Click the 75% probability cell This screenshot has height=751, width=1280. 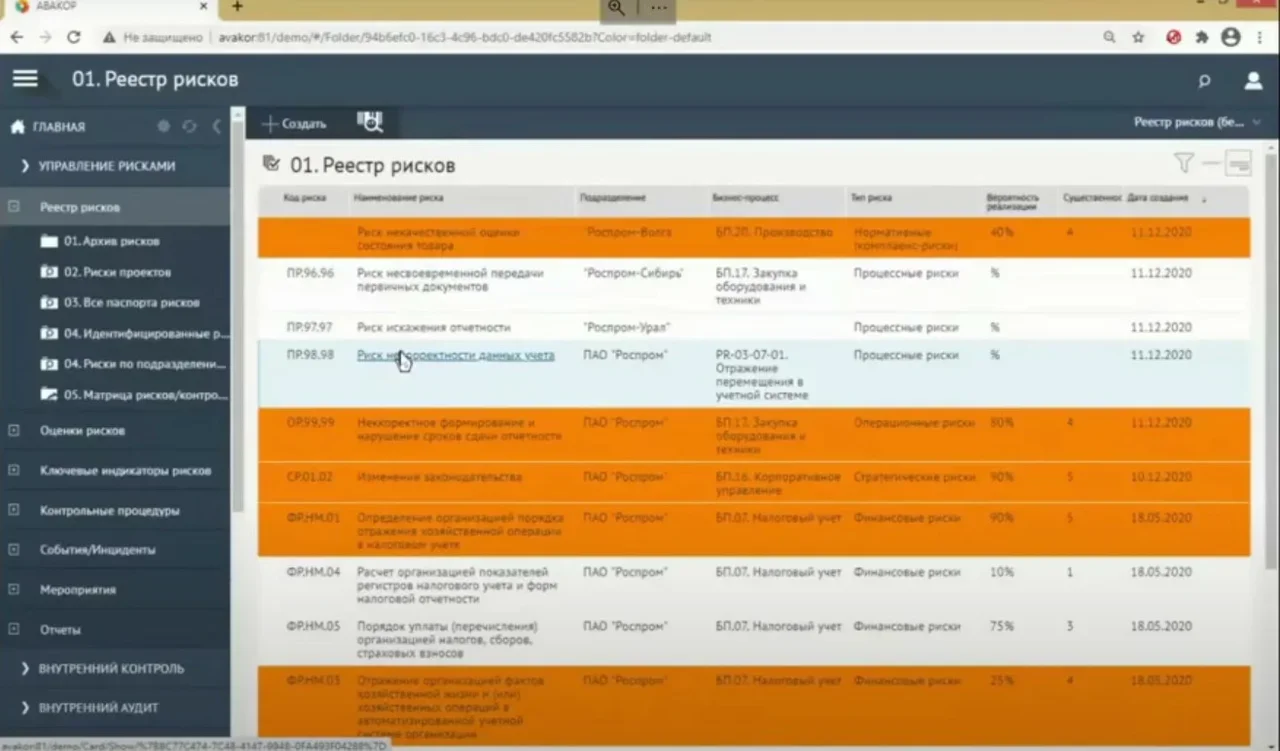pyautogui.click(x=1002, y=626)
